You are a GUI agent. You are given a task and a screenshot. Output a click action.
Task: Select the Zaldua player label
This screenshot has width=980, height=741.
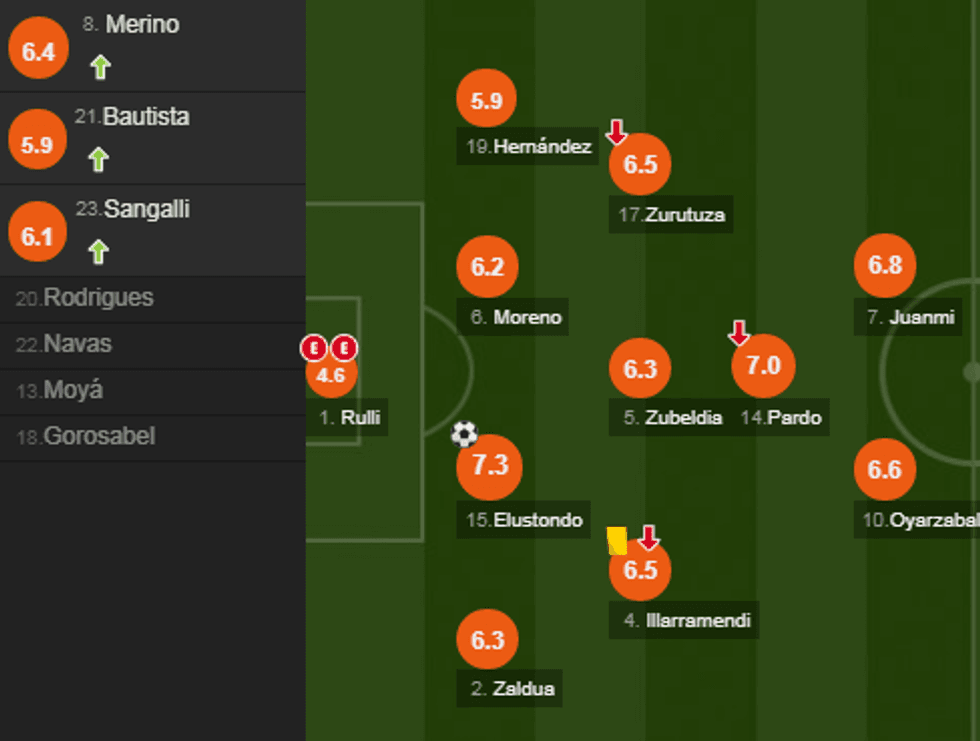pyautogui.click(x=512, y=688)
